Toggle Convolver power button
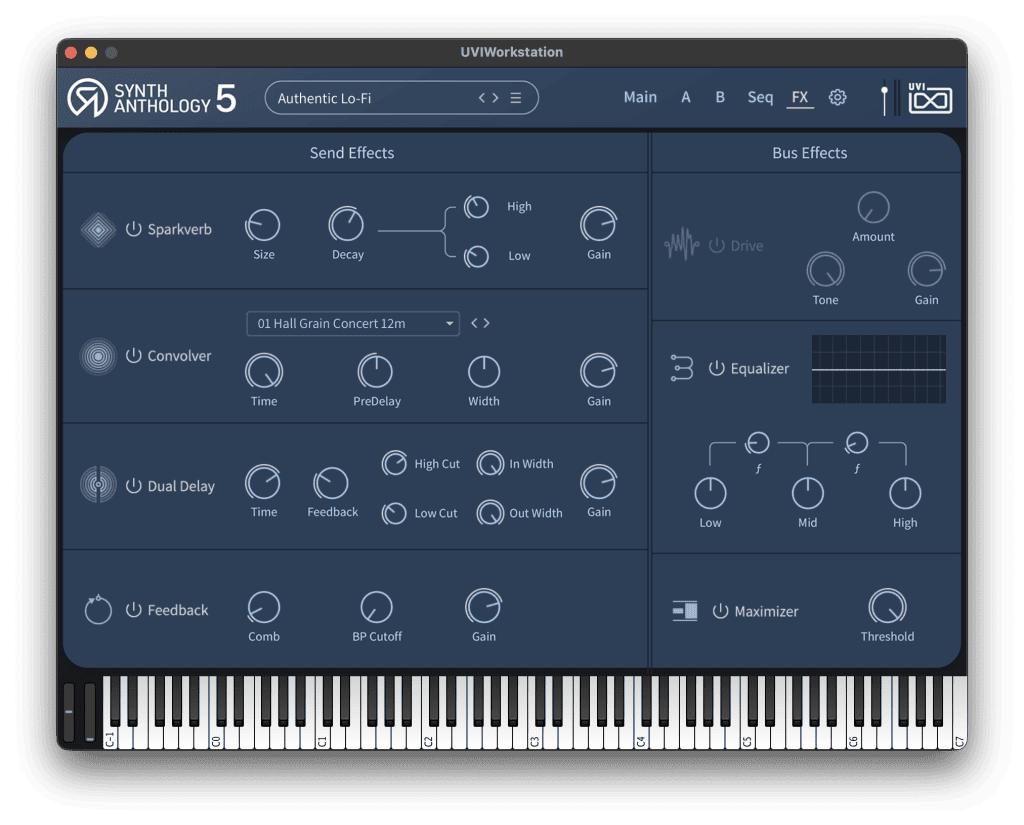This screenshot has width=1024, height=825. 133,355
